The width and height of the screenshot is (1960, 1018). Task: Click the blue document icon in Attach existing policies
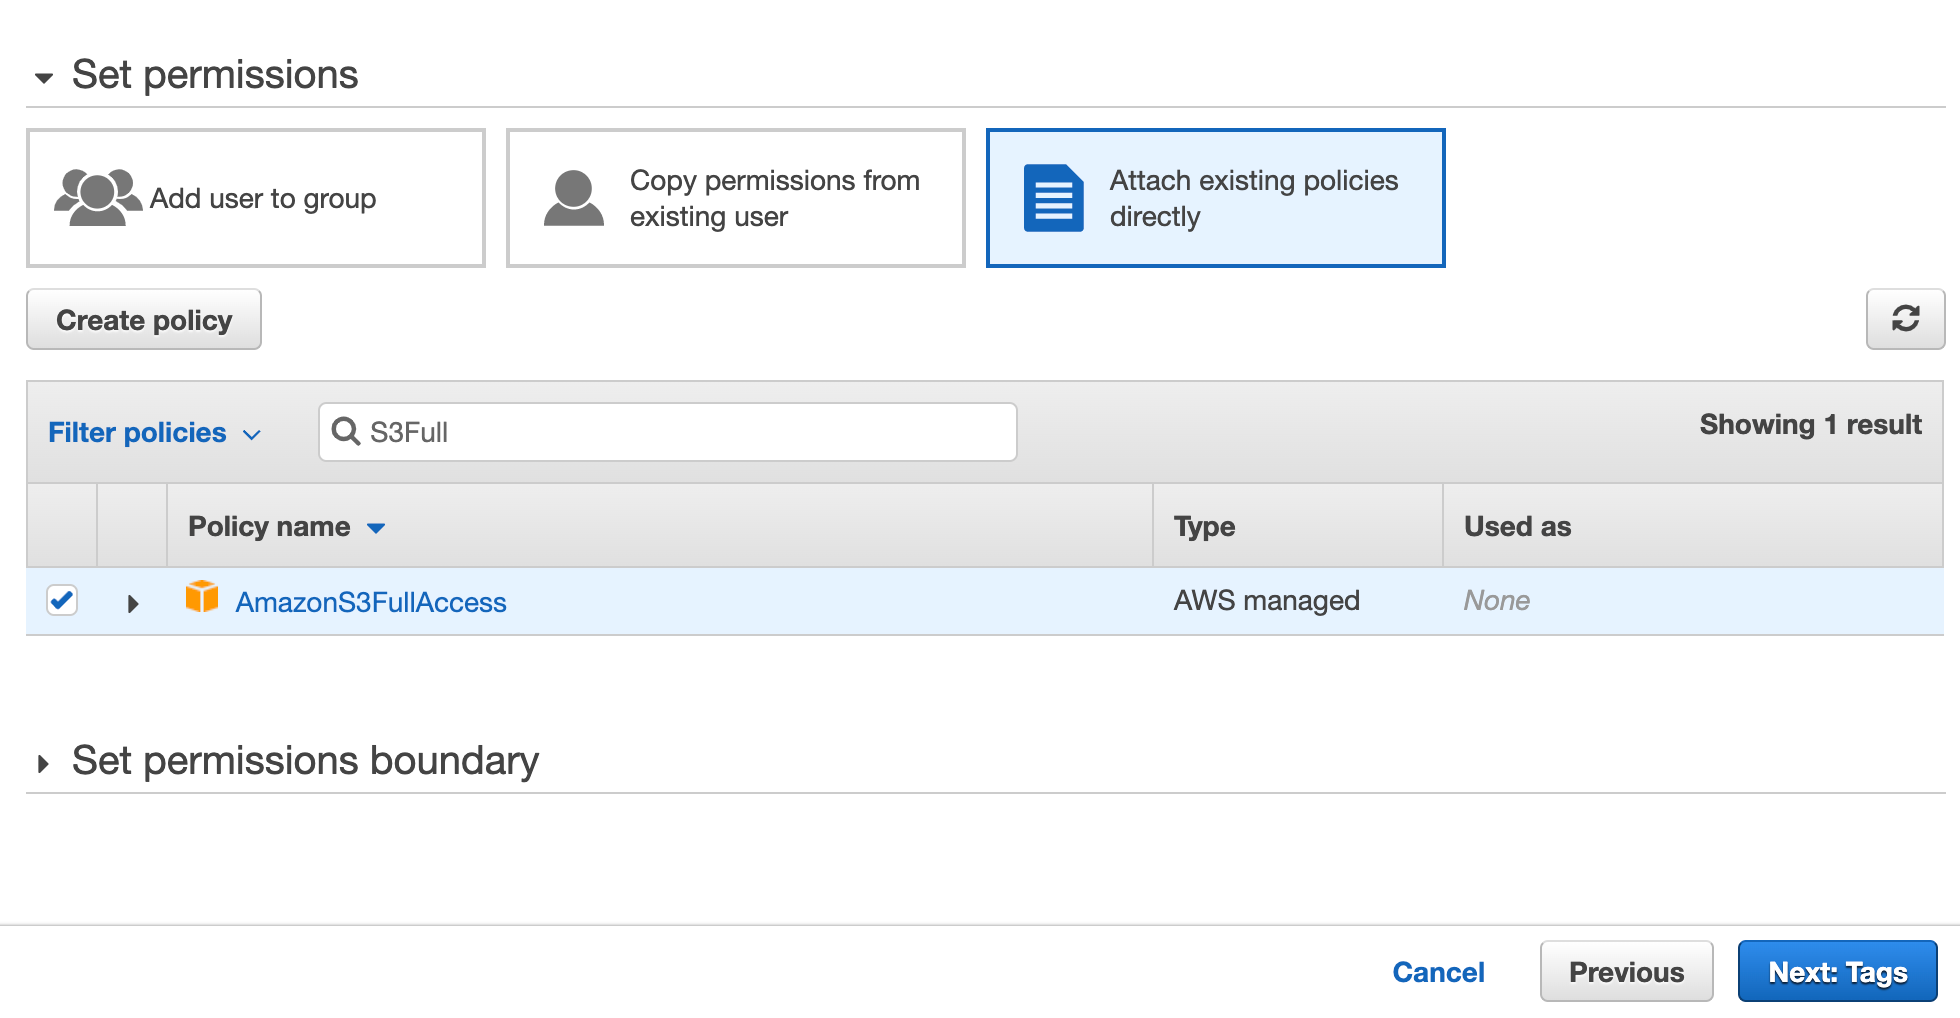tap(1054, 198)
